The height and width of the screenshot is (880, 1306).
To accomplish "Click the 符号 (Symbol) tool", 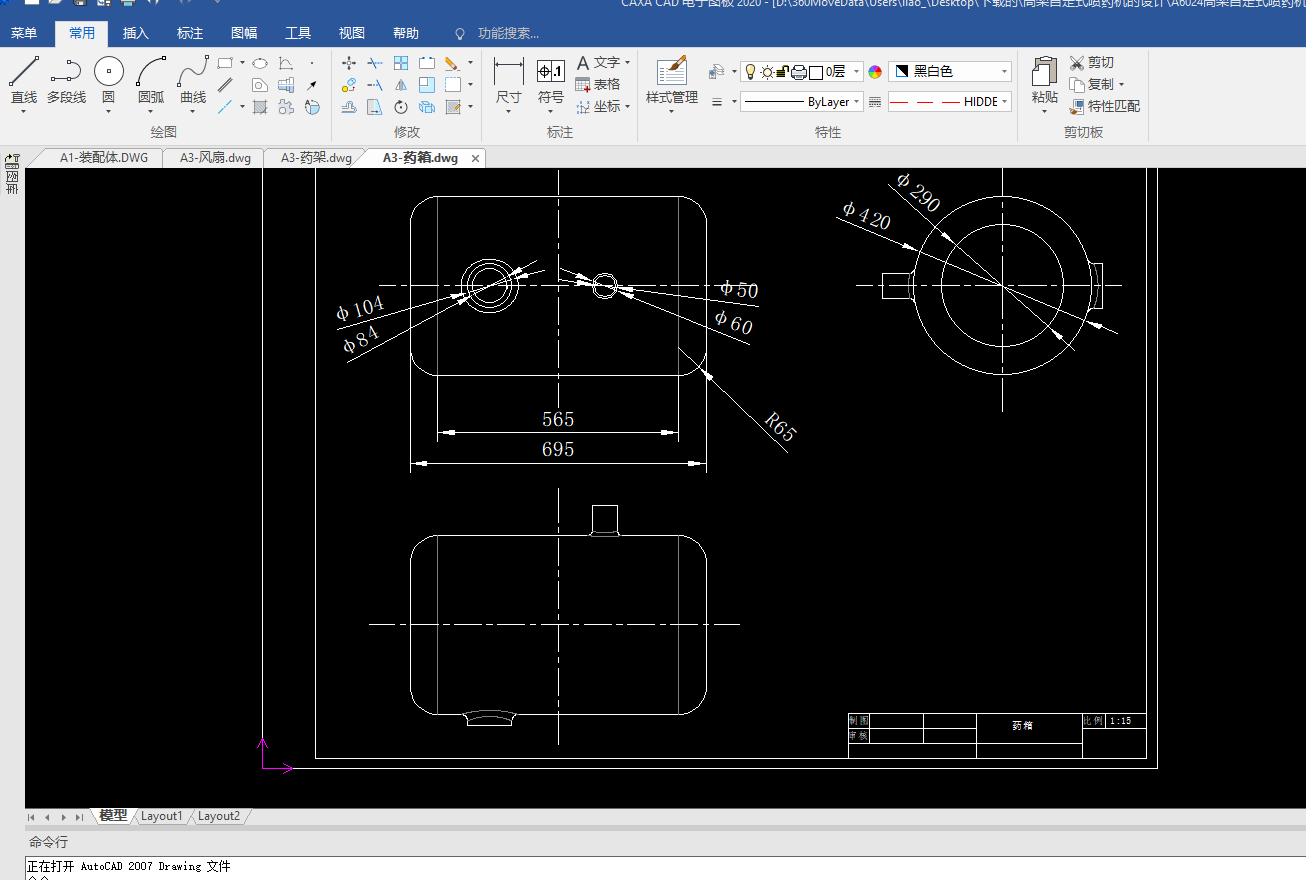I will click(x=551, y=82).
